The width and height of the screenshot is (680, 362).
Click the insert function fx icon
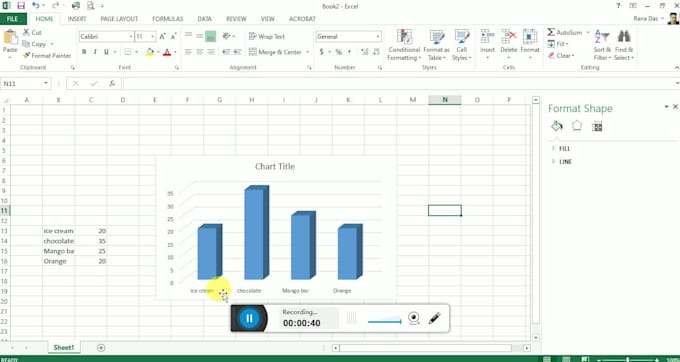(112, 83)
